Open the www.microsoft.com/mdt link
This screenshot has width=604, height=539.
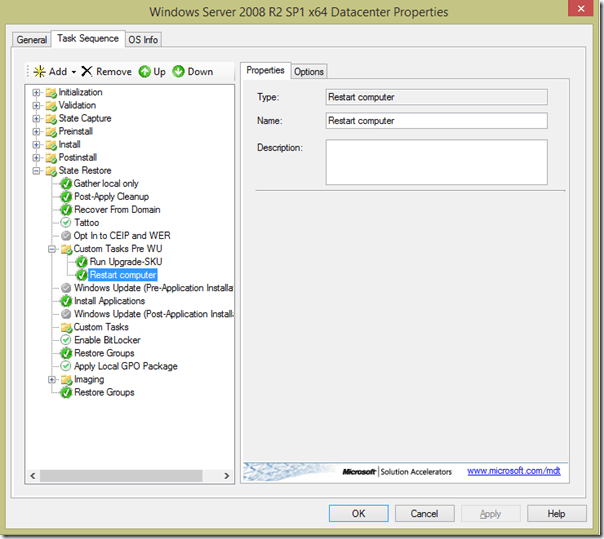pos(511,471)
